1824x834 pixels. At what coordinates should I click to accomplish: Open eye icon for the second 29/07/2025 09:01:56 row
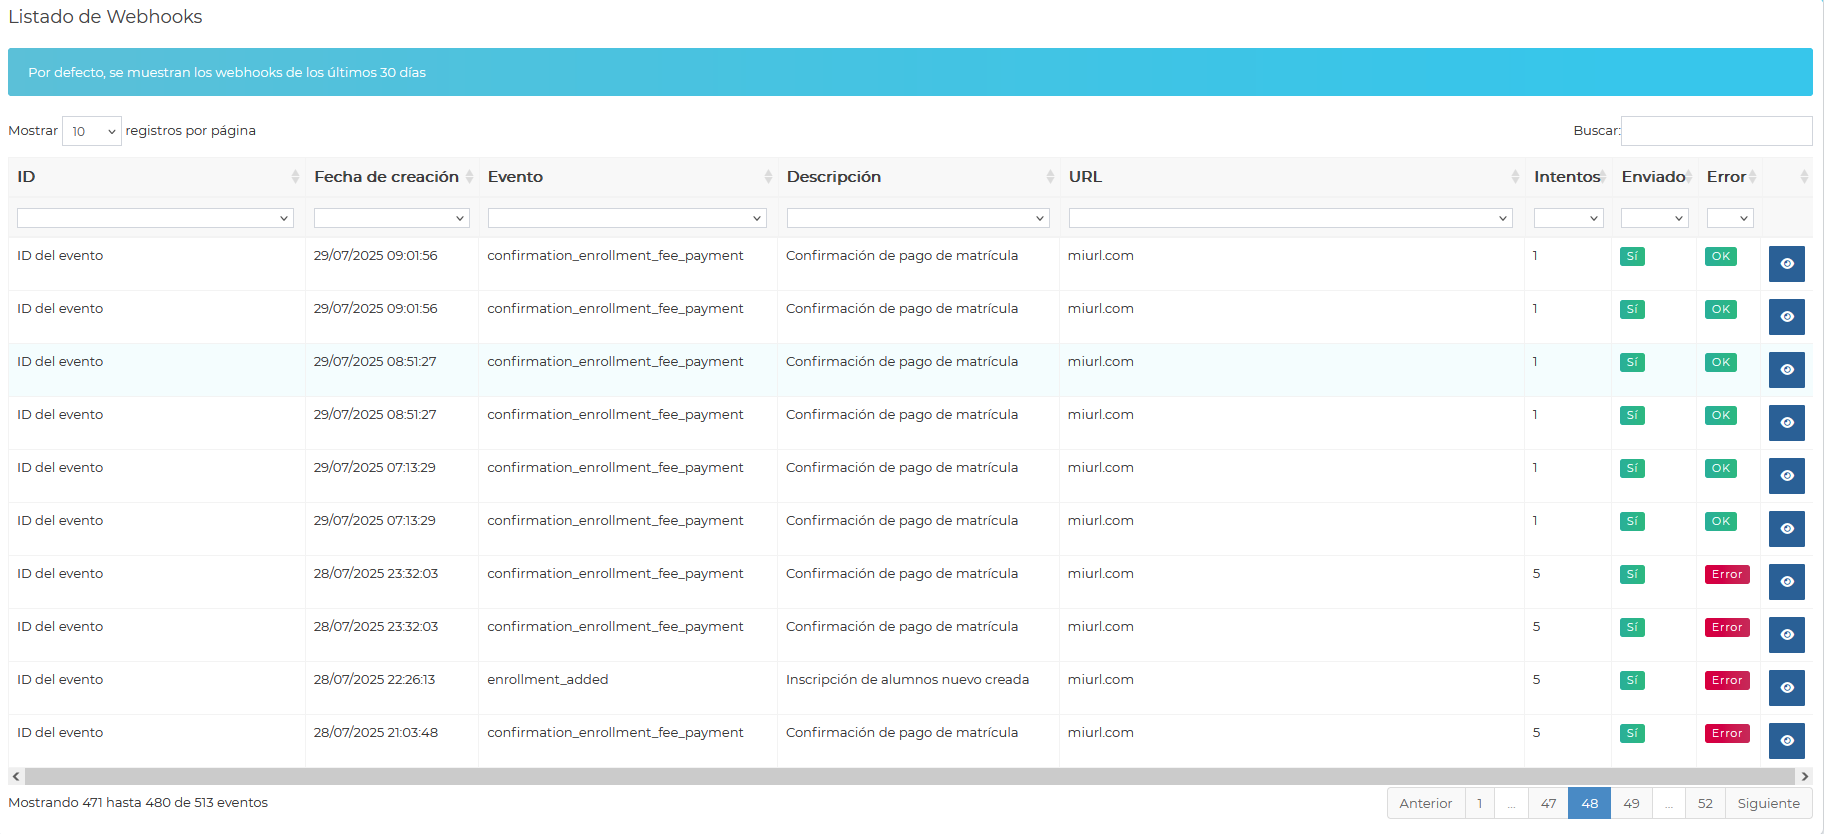[1786, 317]
